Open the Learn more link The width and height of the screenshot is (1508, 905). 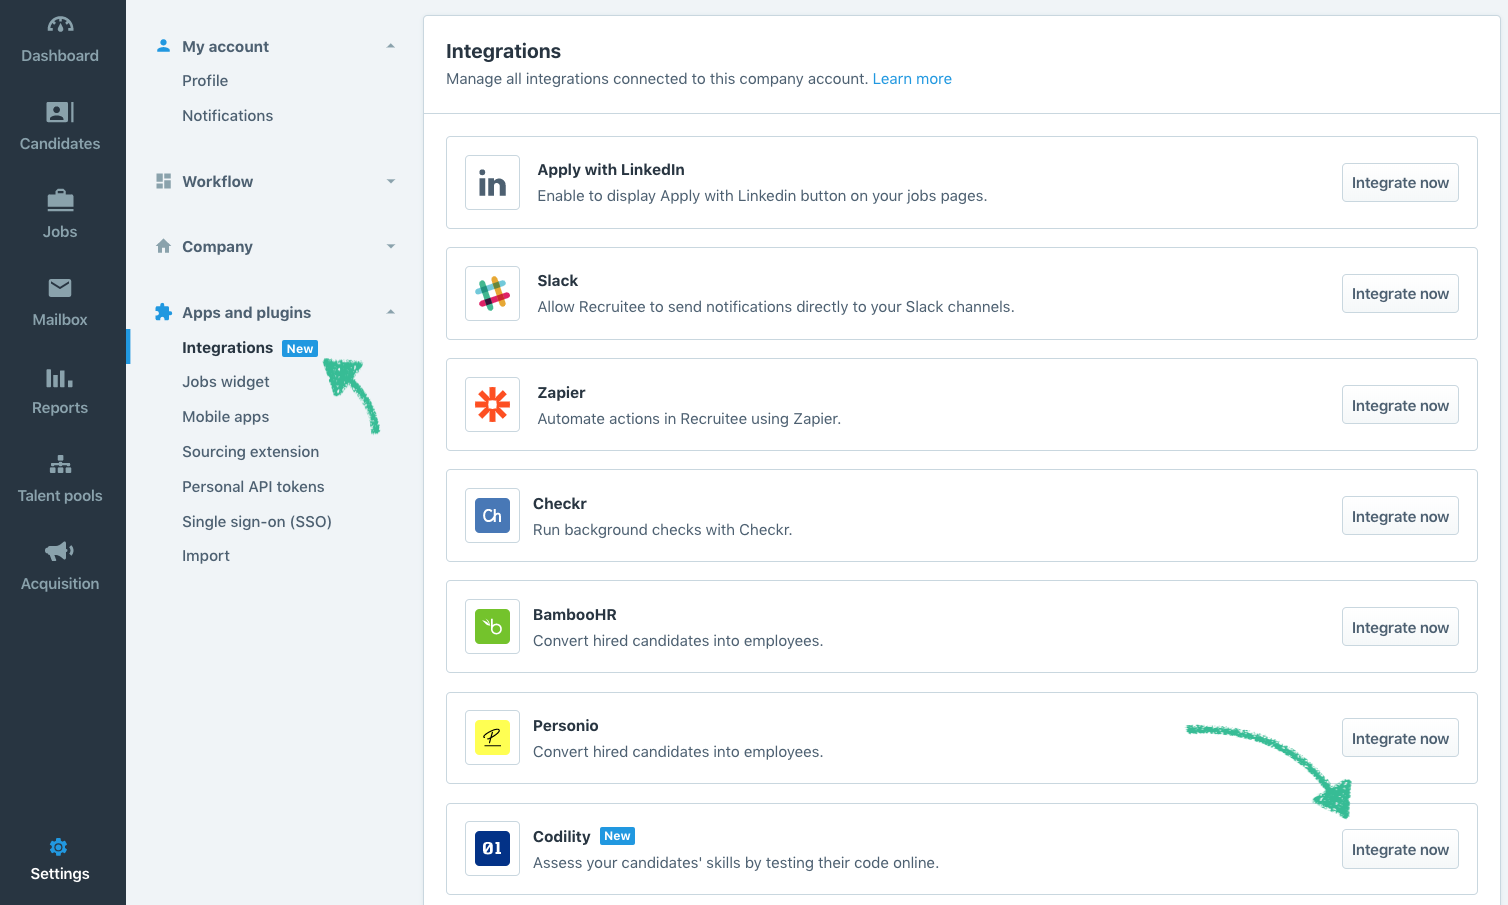tap(912, 78)
